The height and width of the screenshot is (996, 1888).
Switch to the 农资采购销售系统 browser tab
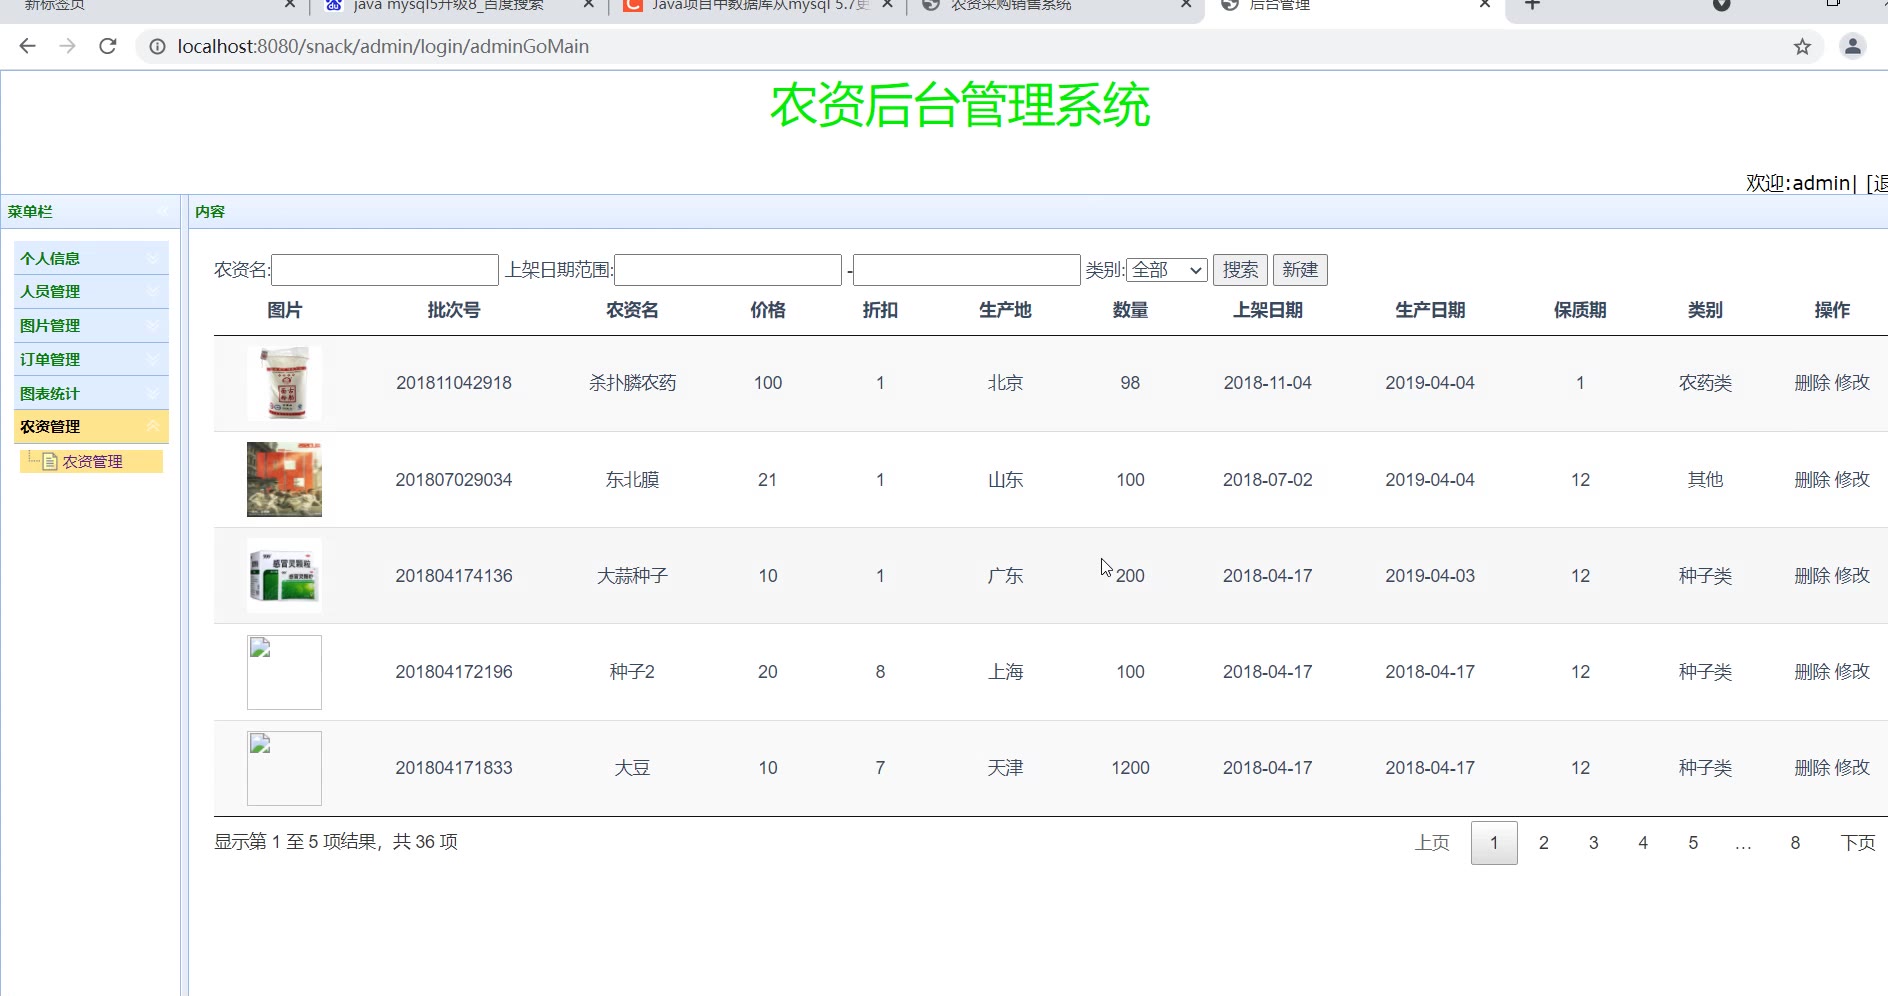[x=1010, y=6]
